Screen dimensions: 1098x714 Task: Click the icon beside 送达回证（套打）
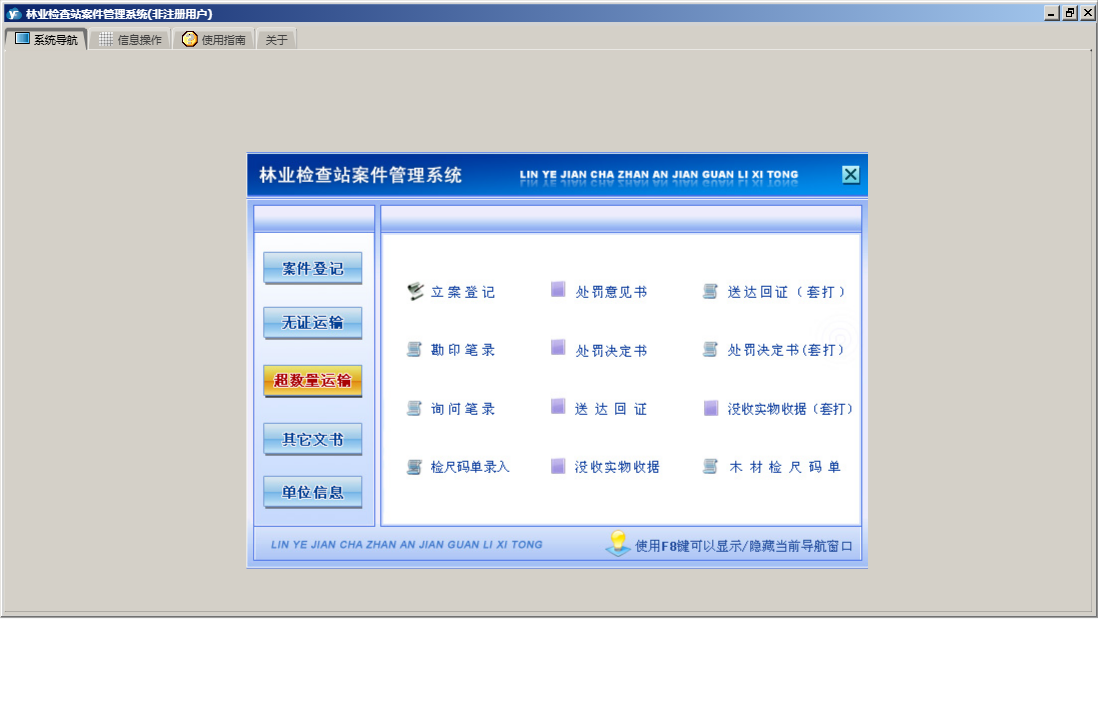click(x=710, y=290)
